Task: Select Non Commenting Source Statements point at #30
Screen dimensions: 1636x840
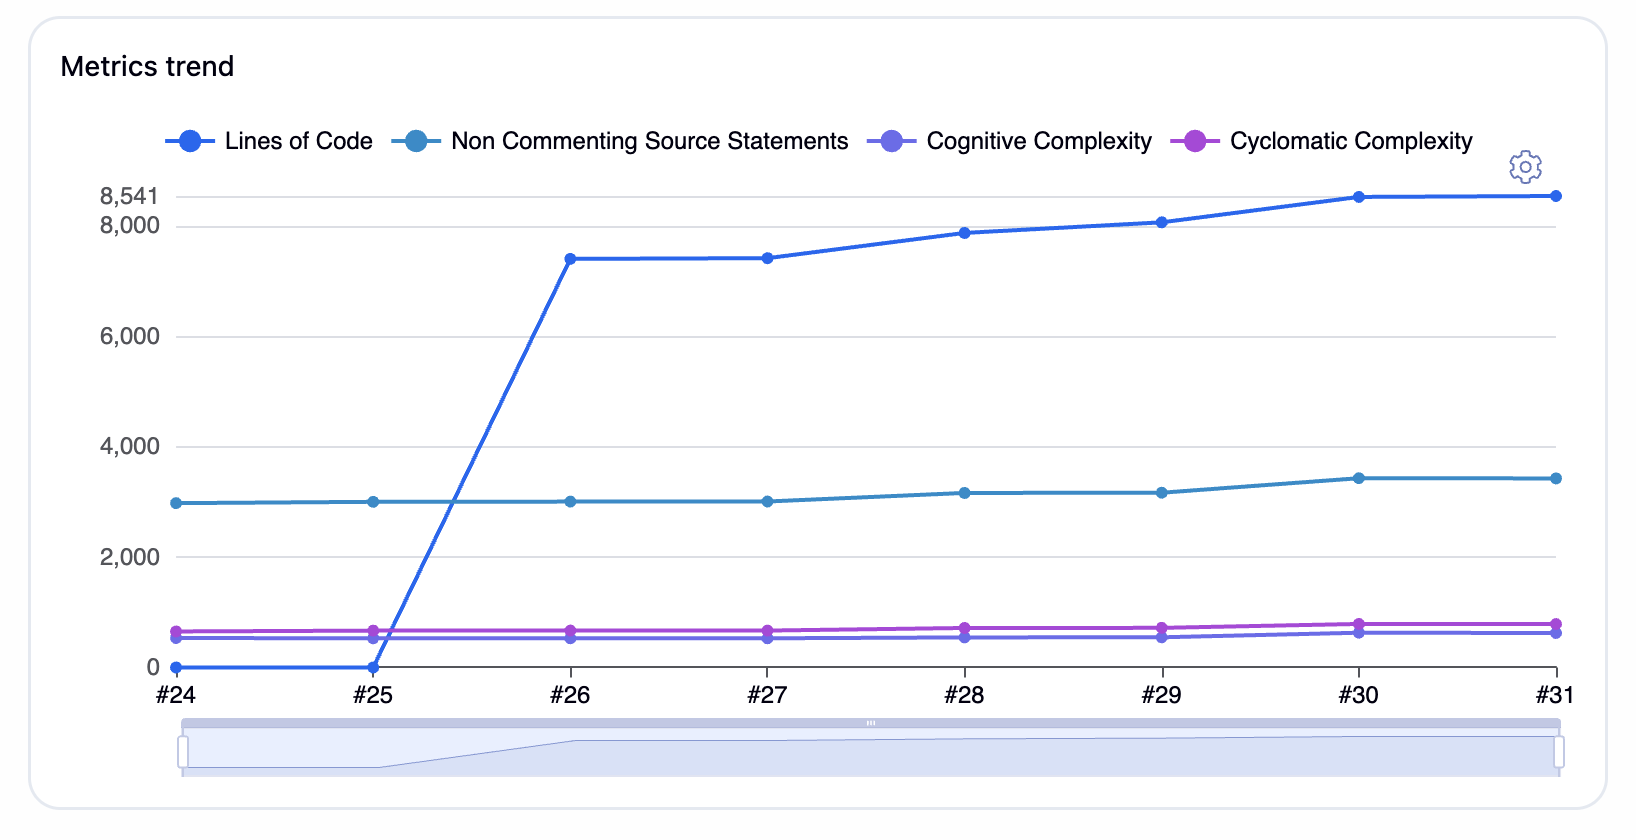Action: [1358, 478]
